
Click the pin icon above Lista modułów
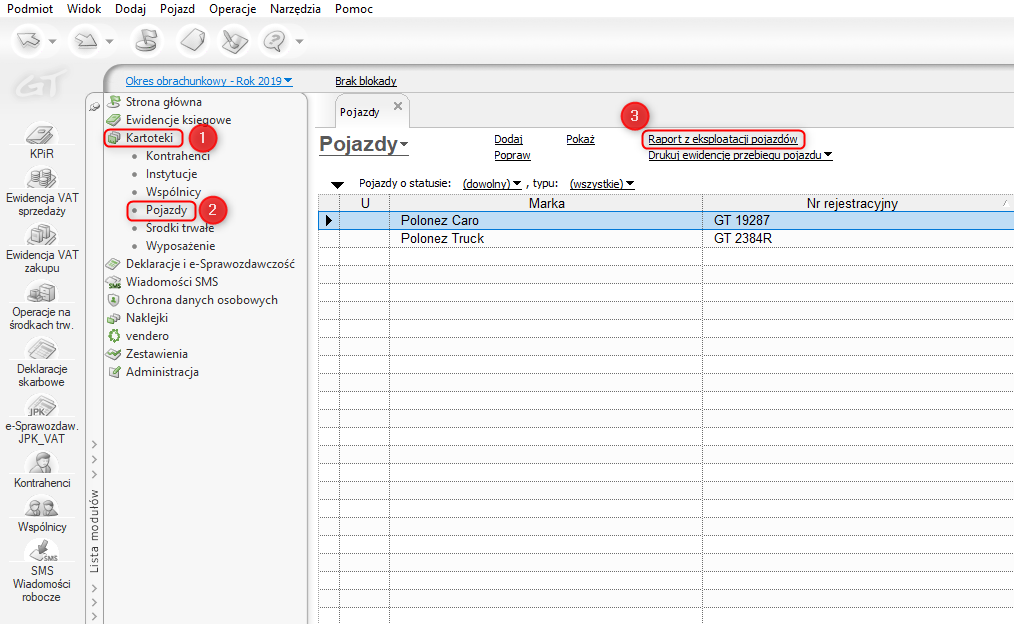click(x=94, y=107)
